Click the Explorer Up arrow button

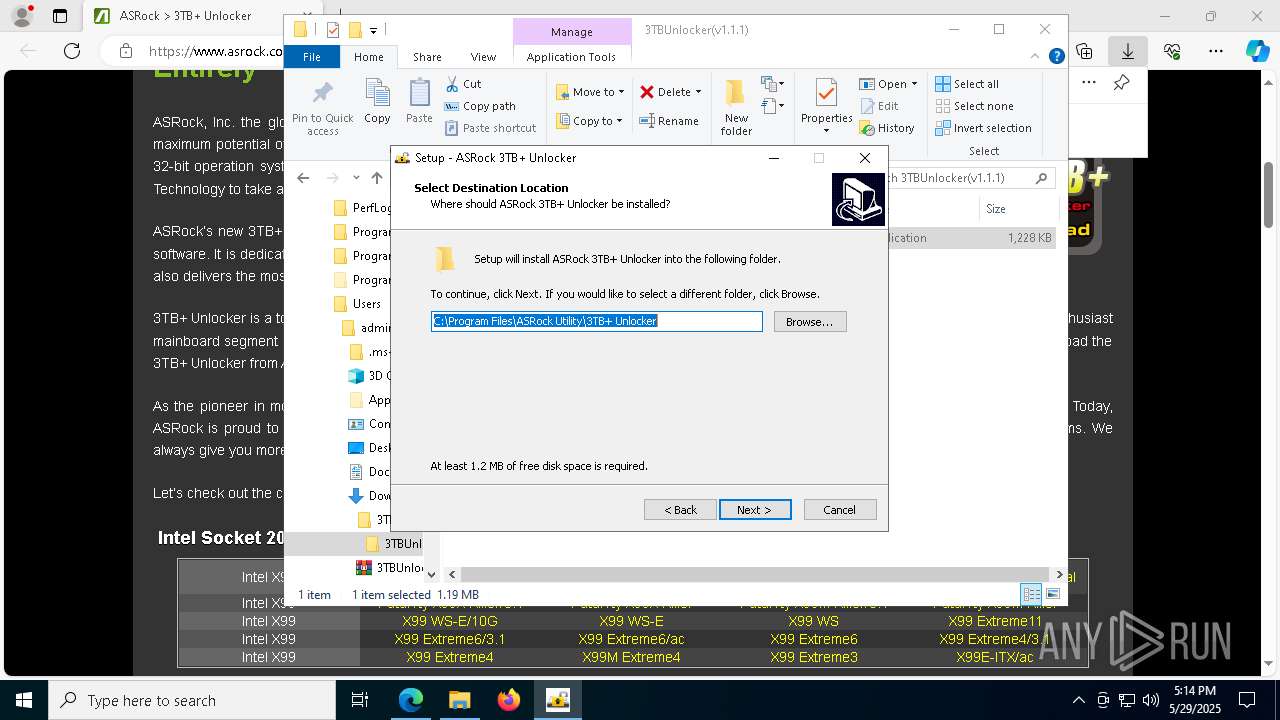376,178
